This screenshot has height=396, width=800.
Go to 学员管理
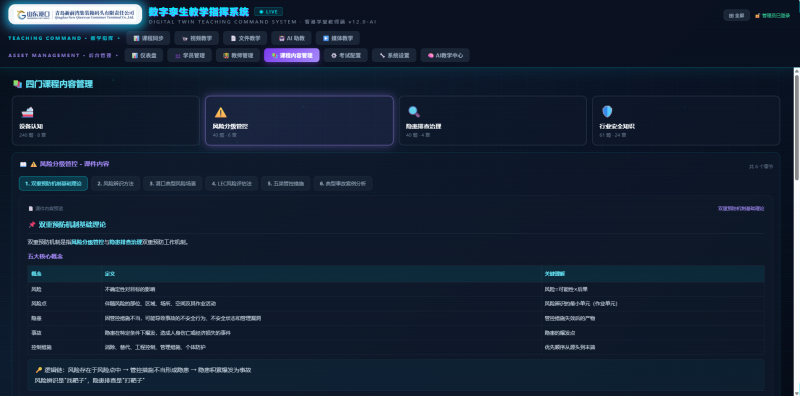(189, 56)
